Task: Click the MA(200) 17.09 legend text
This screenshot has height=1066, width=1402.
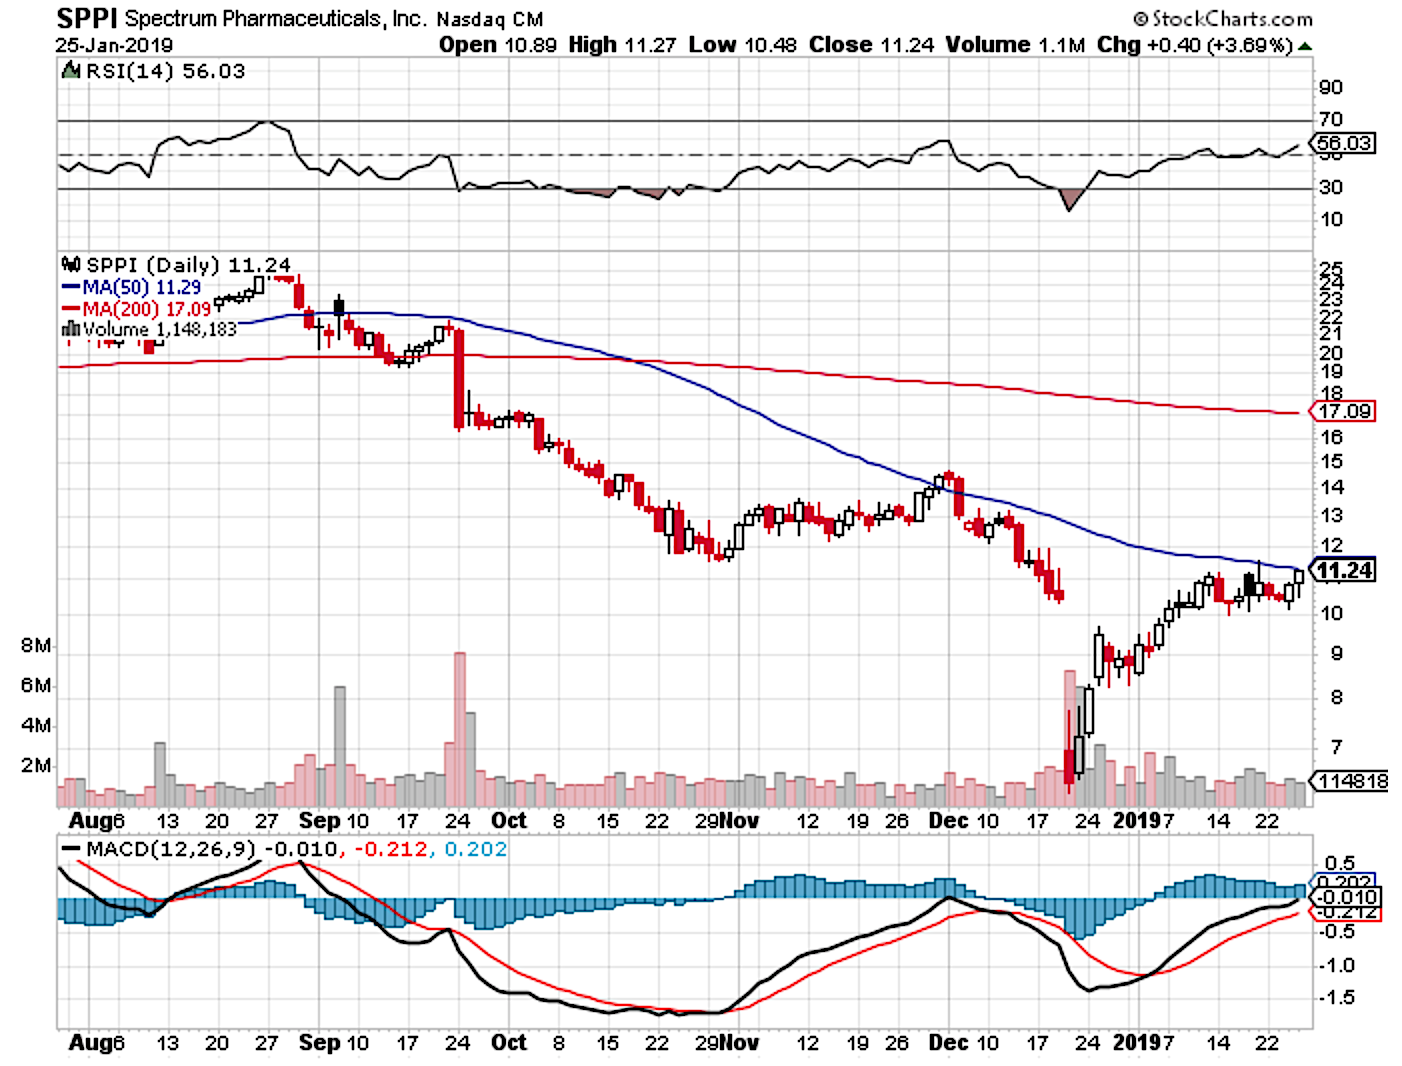Action: [x=146, y=309]
